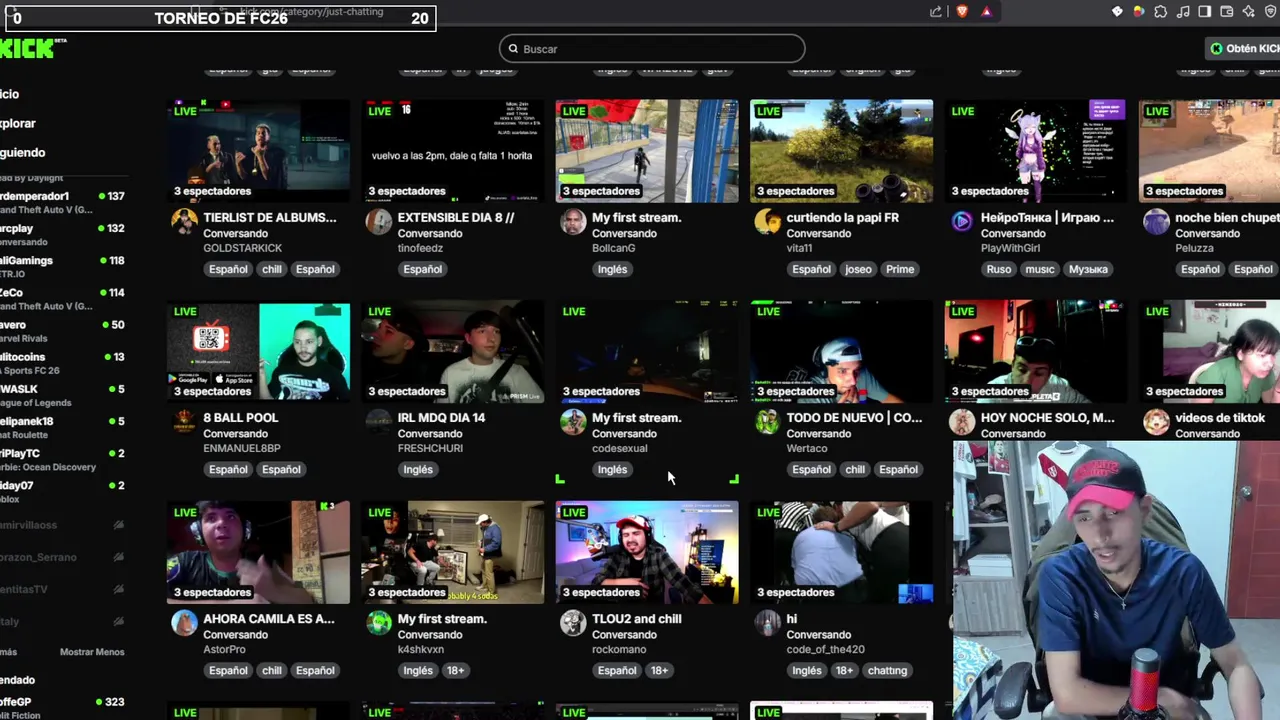This screenshot has width=1280, height=720.
Task: Open GOLDSTARKICK channel avatar
Action: point(184,221)
